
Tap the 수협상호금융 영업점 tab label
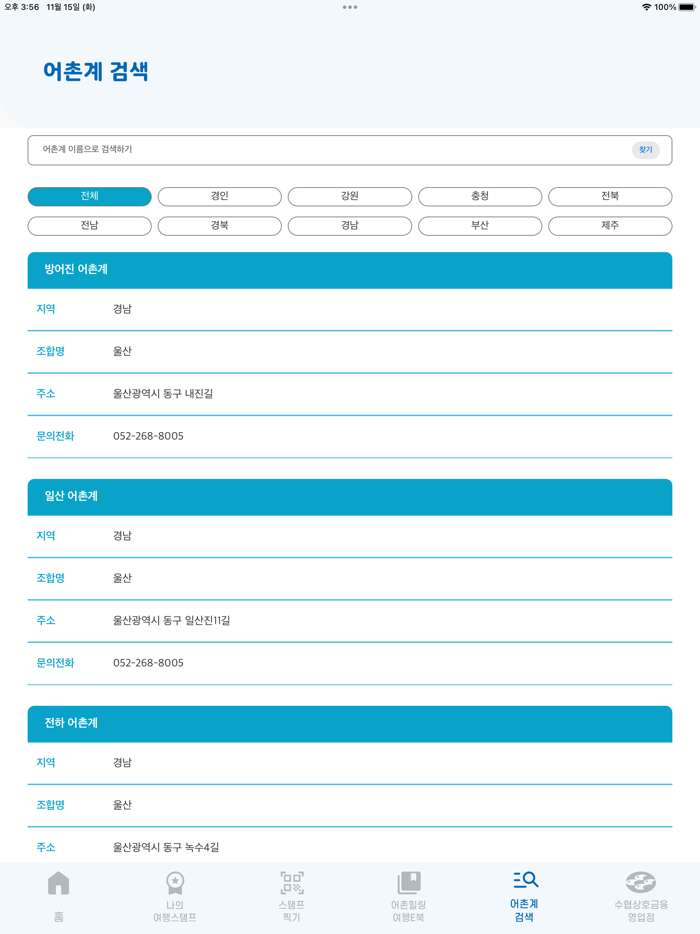[x=641, y=911]
